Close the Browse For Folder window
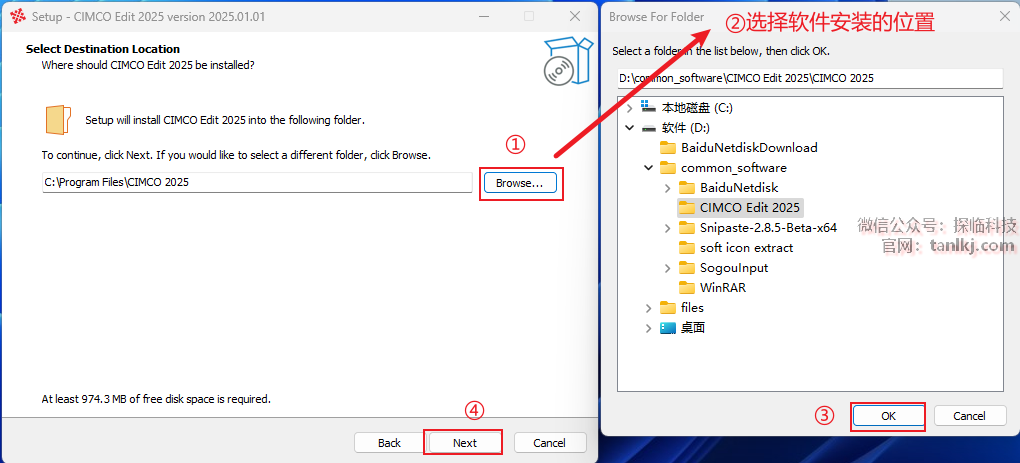This screenshot has height=463, width=1020. coord(1003,16)
